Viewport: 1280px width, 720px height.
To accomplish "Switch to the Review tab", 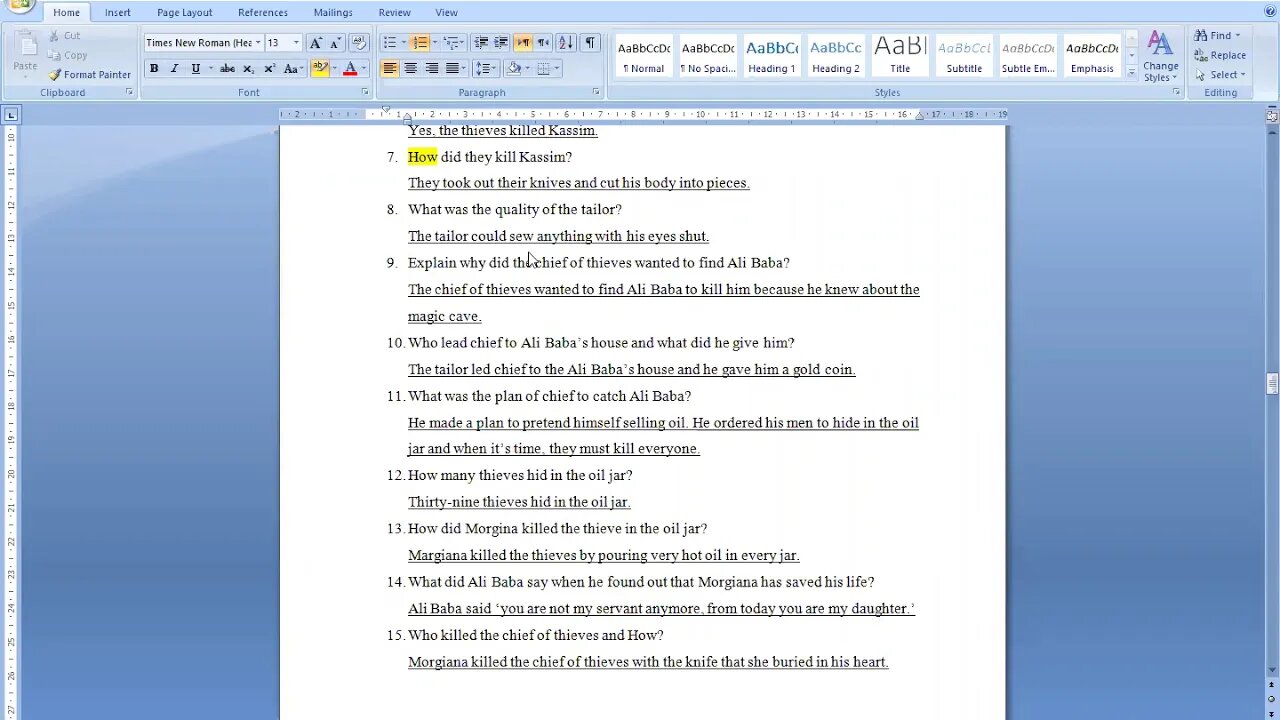I will (394, 13).
